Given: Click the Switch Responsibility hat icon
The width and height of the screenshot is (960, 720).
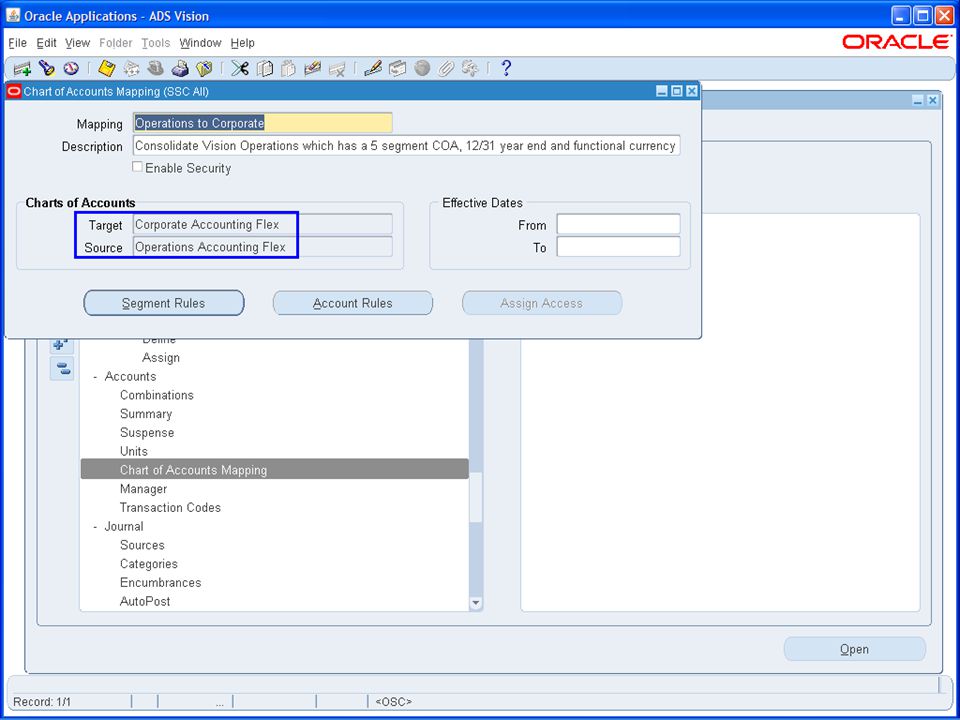Looking at the screenshot, I should 156,68.
